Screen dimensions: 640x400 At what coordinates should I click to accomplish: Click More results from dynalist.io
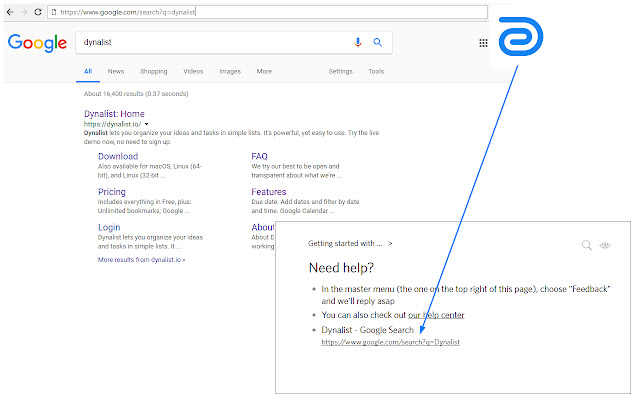pyautogui.click(x=141, y=260)
